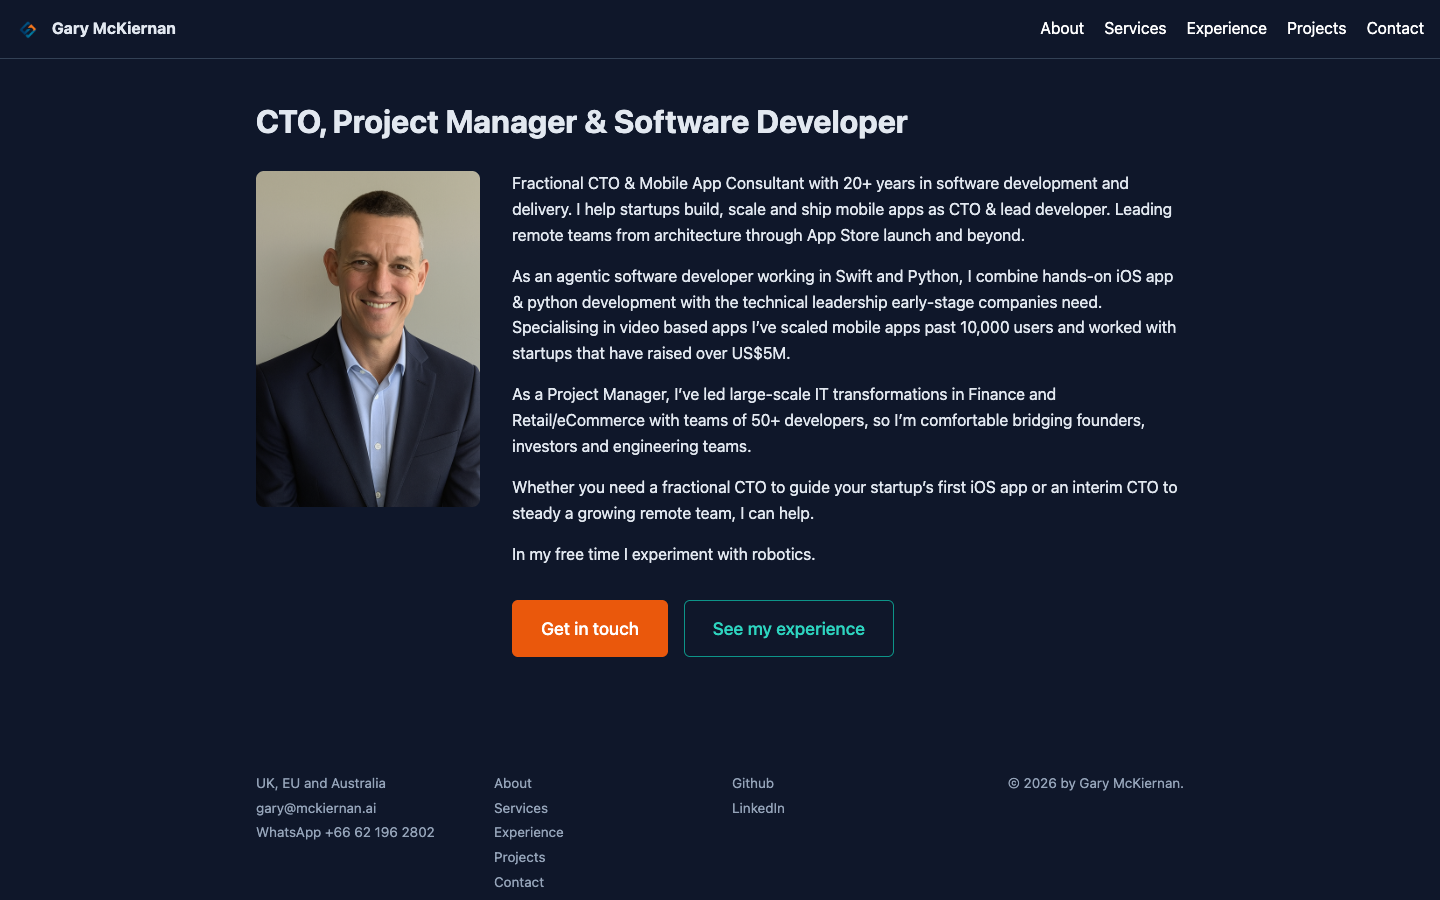
Task: Click the See my experience button
Action: coord(789,628)
